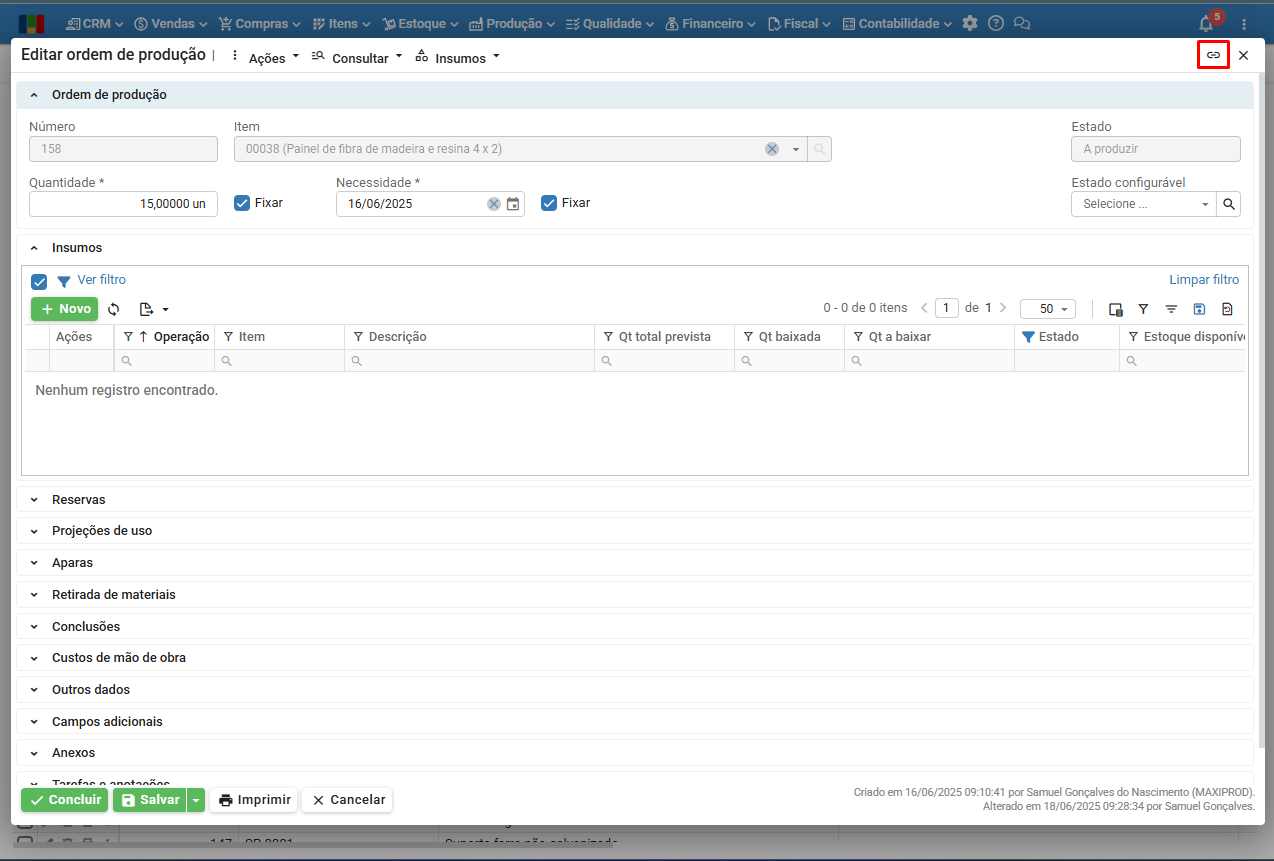Click the notifications bell icon
The image size is (1274, 861).
point(1206,23)
